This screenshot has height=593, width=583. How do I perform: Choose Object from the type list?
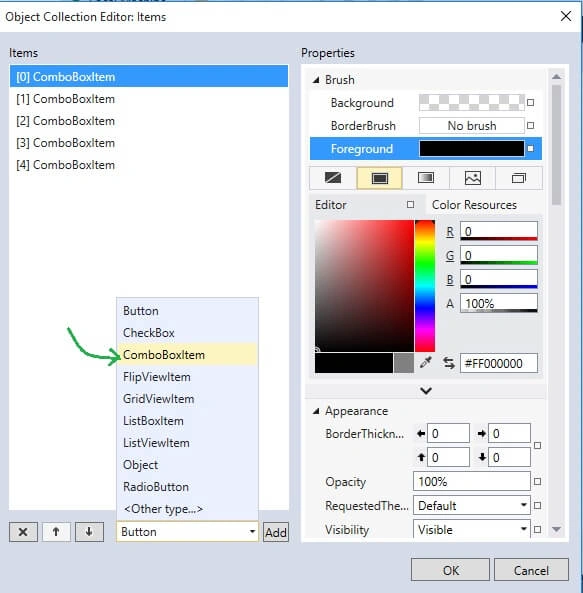coord(188,464)
